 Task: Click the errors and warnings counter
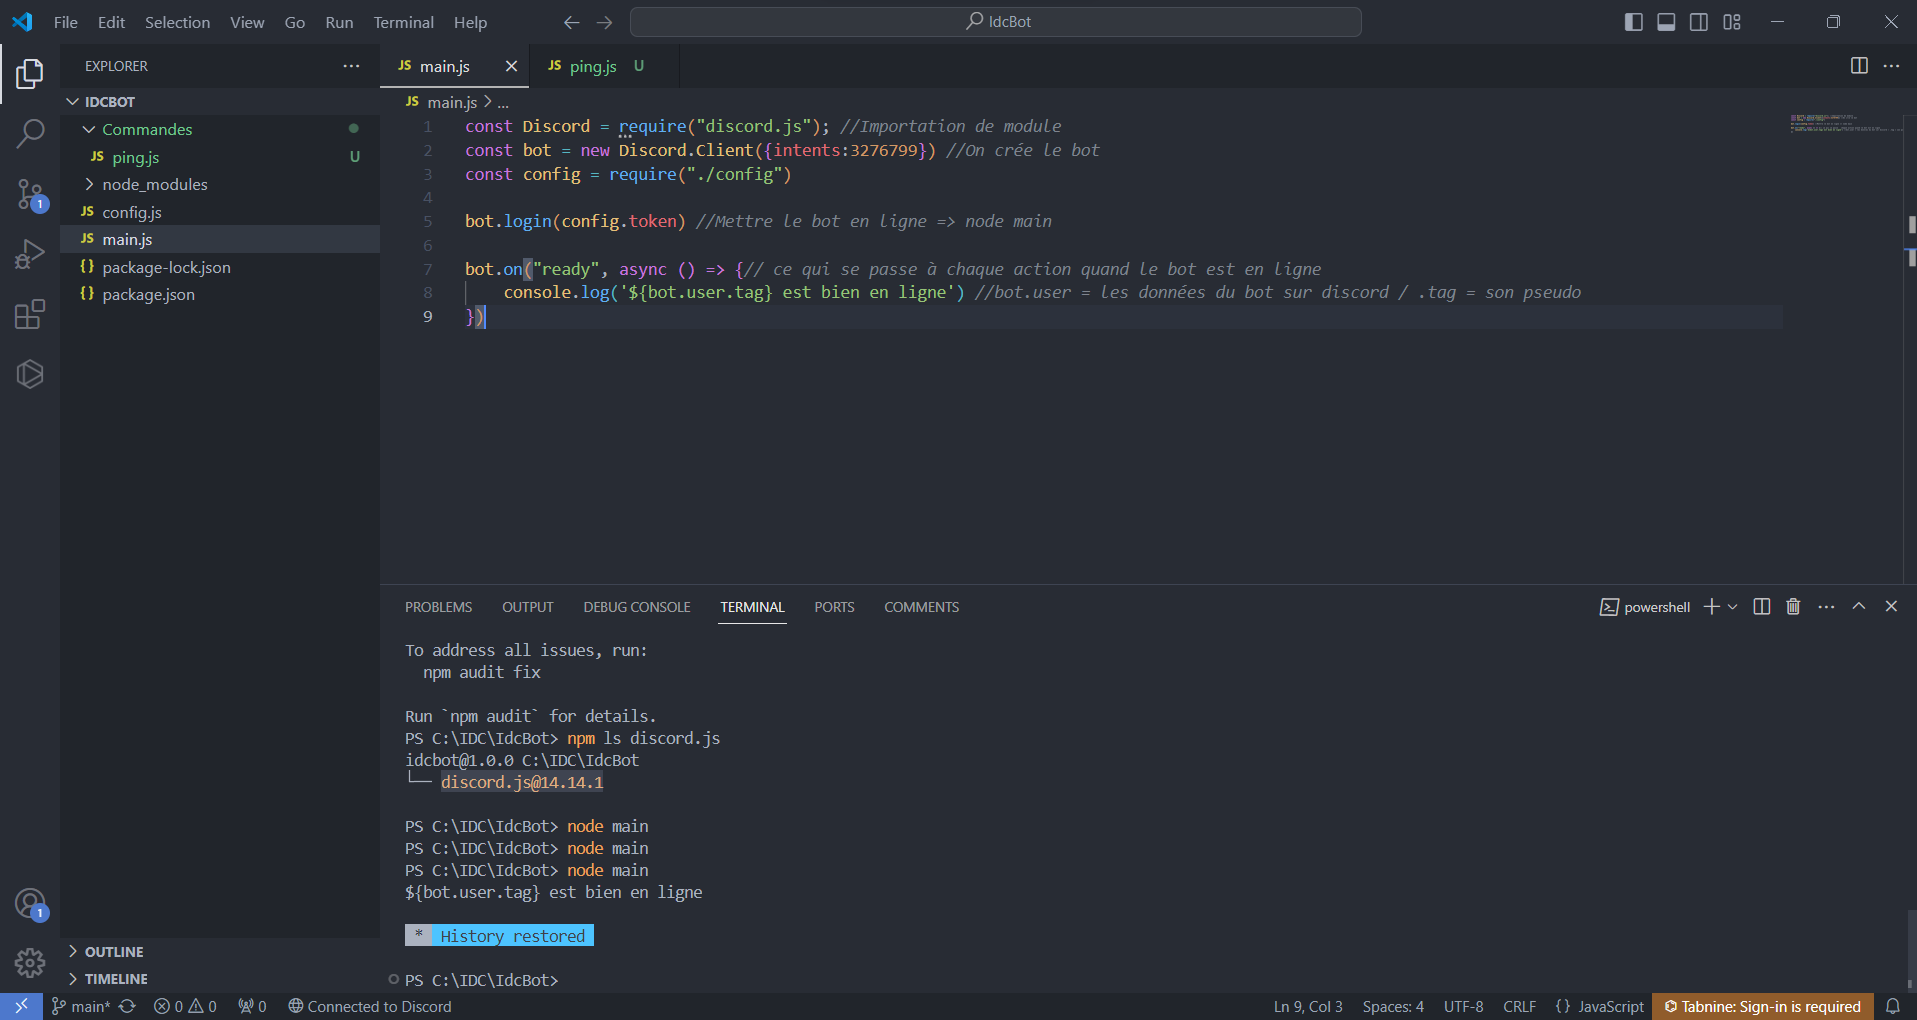(185, 1006)
